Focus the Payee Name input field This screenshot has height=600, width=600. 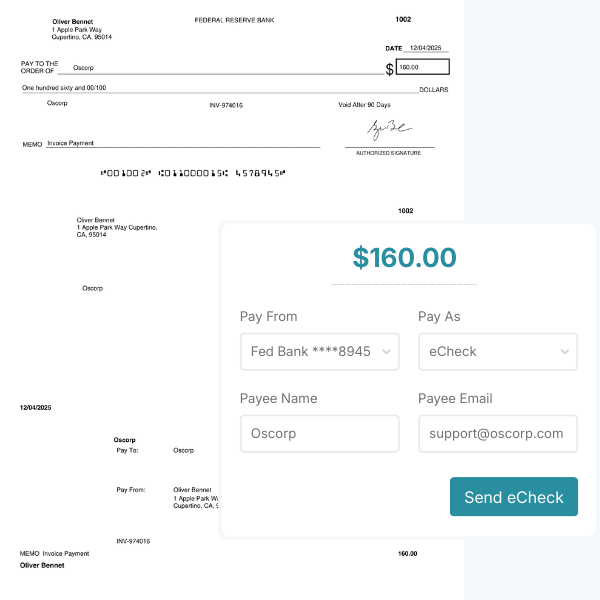pyautogui.click(x=319, y=434)
